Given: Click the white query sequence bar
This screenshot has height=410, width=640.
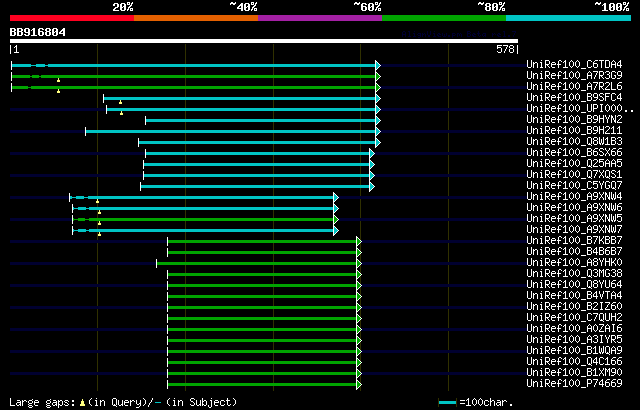Looking at the screenshot, I should (264, 41).
